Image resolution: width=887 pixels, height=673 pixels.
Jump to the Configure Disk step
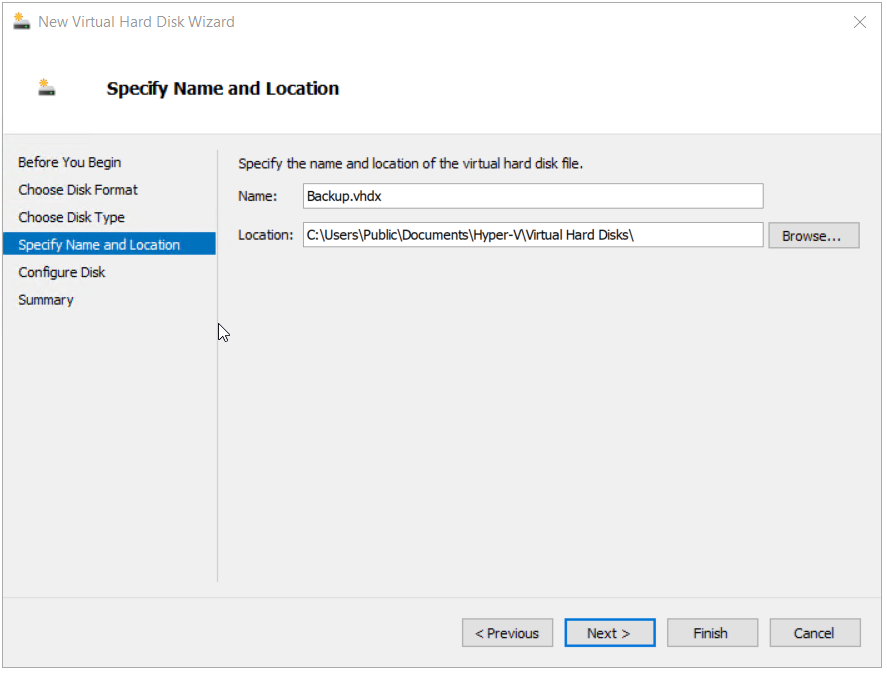click(x=61, y=272)
